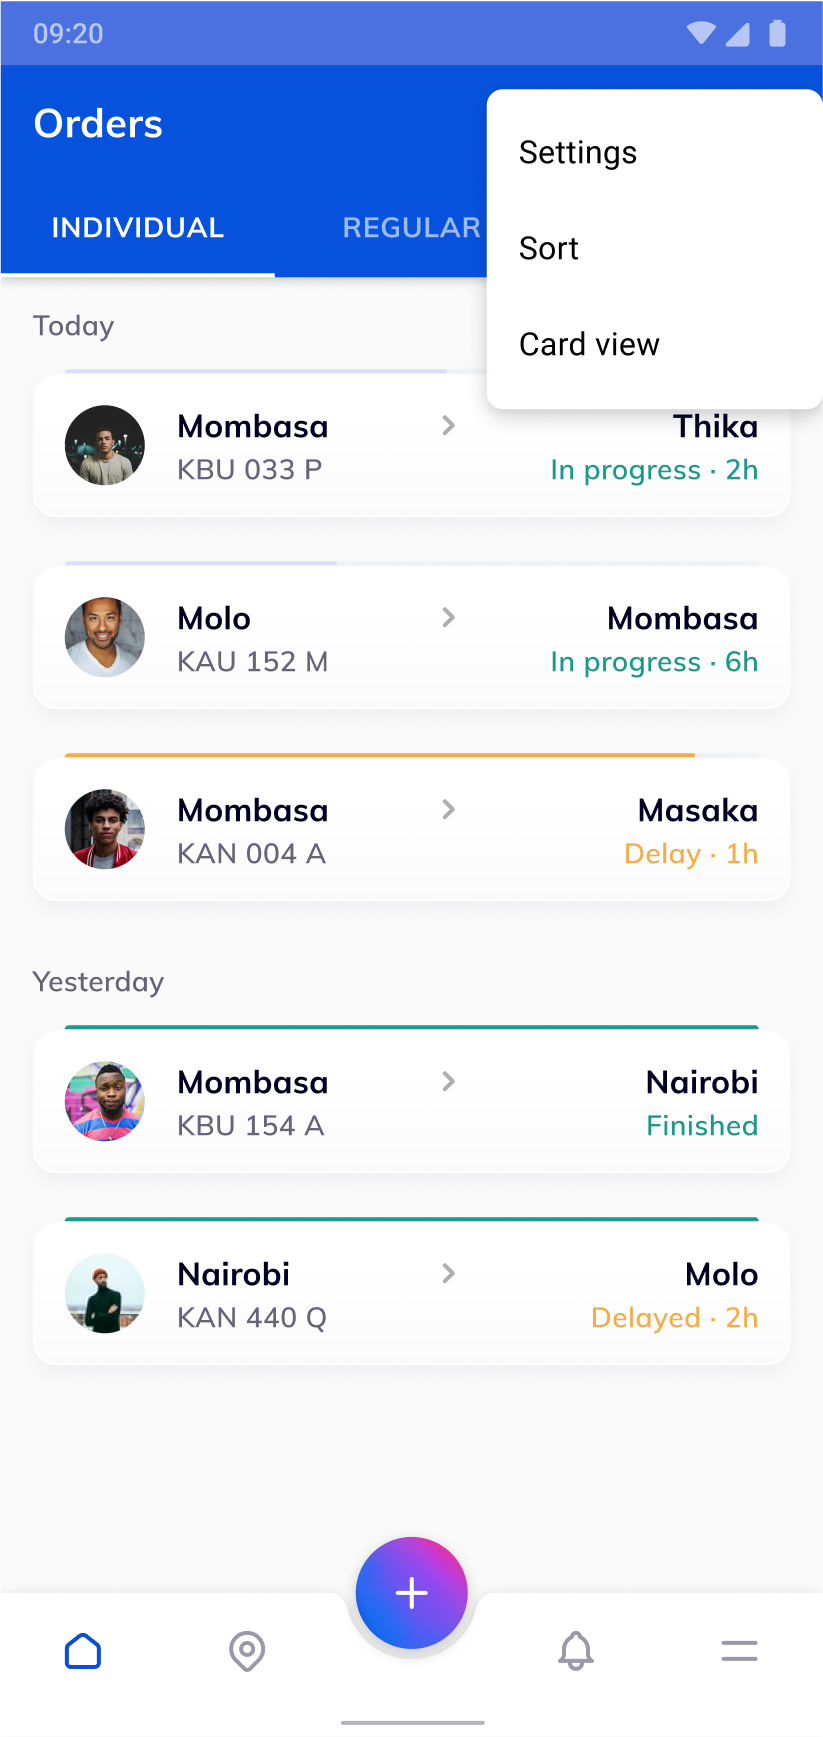Open the Home tab icon in bottom bar
The height and width of the screenshot is (1737, 823).
[x=83, y=1651]
